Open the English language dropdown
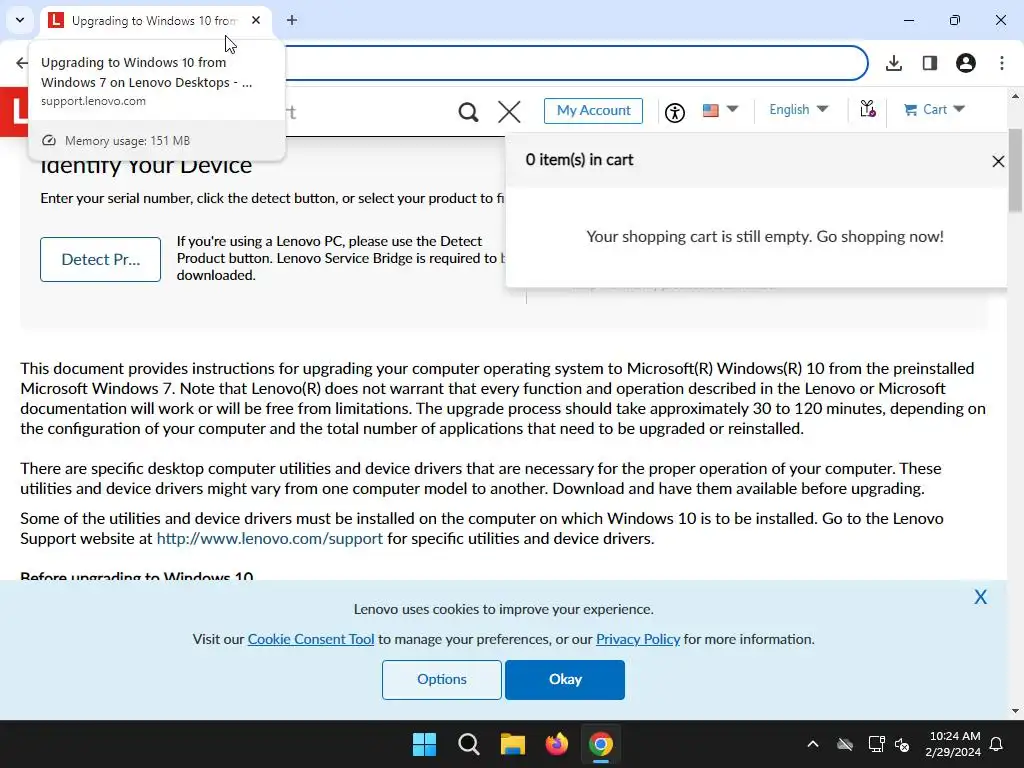Viewport: 1024px width, 768px height. (798, 110)
